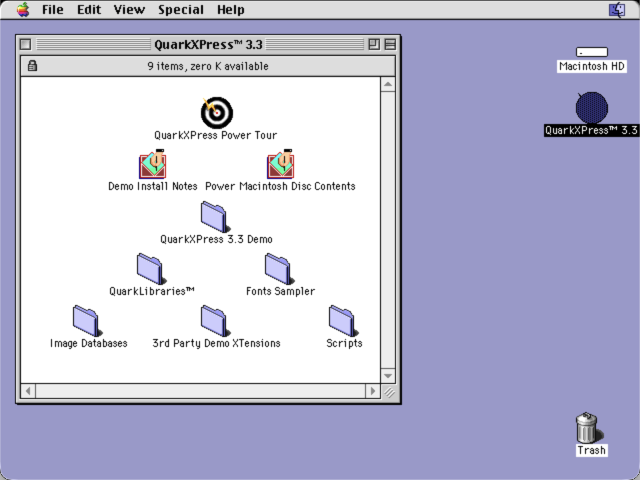Click the '9 items, zero K available' status text

(208, 66)
